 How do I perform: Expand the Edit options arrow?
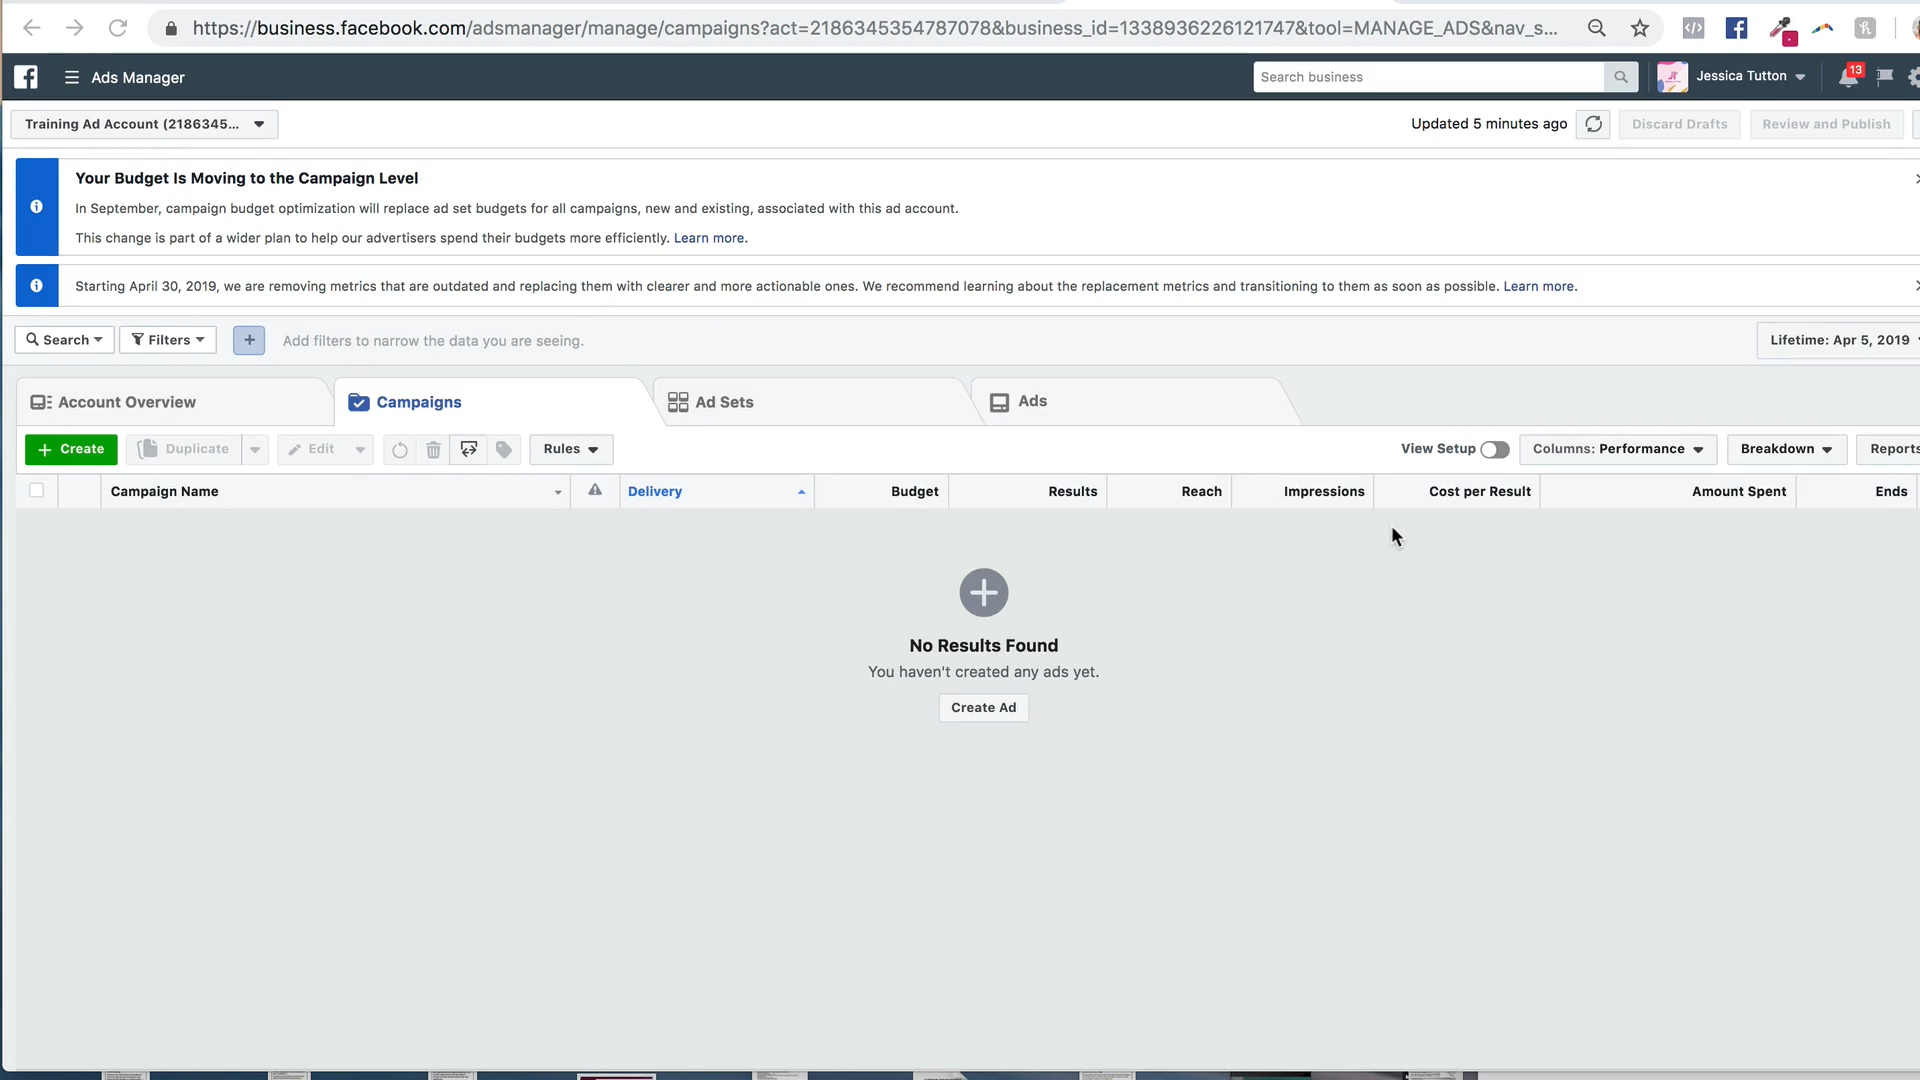tap(360, 450)
